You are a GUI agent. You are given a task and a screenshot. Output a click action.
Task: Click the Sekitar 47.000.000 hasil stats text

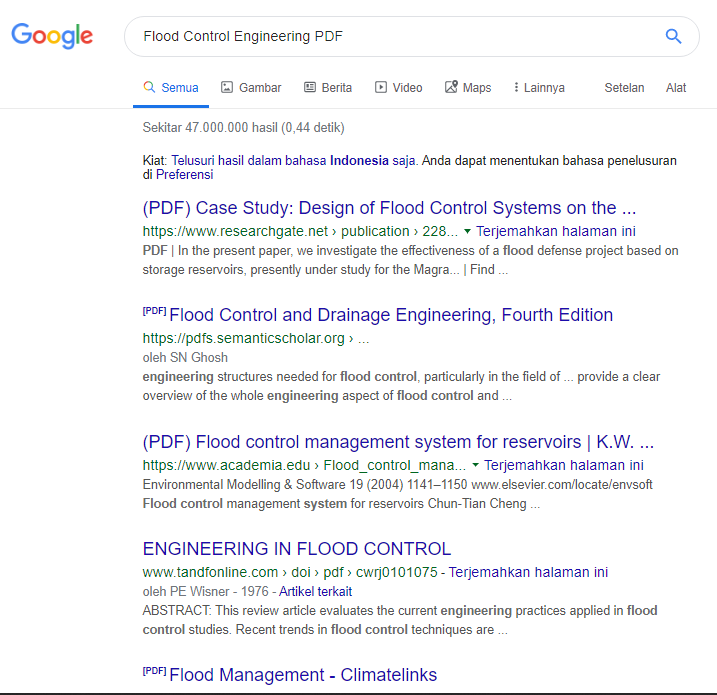coord(243,128)
